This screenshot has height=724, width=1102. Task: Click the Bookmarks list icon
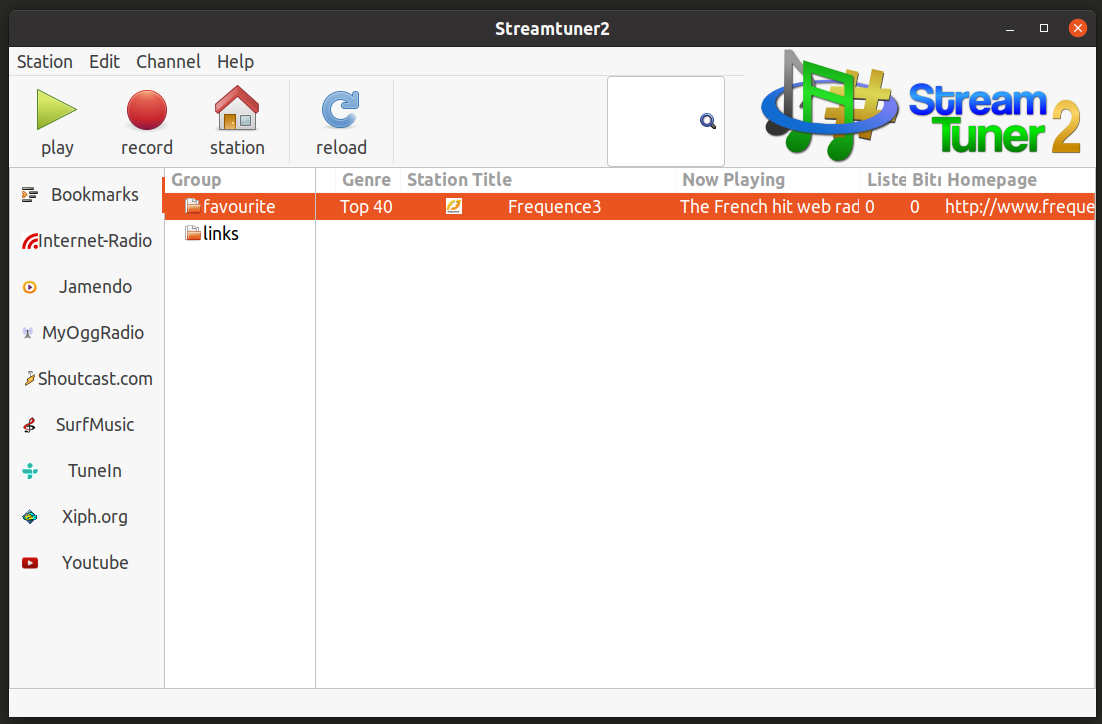point(30,195)
